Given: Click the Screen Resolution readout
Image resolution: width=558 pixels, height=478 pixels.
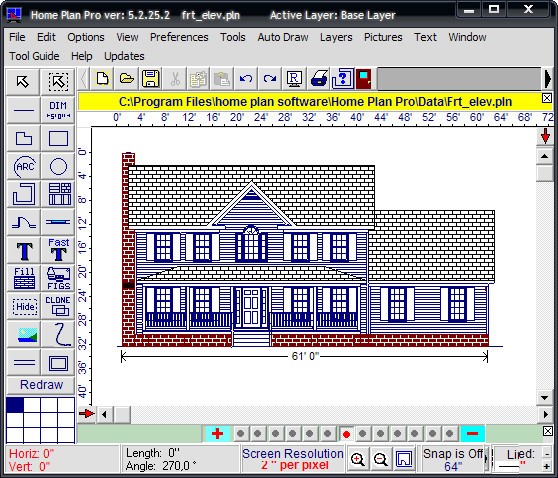Looking at the screenshot, I should (x=293, y=459).
